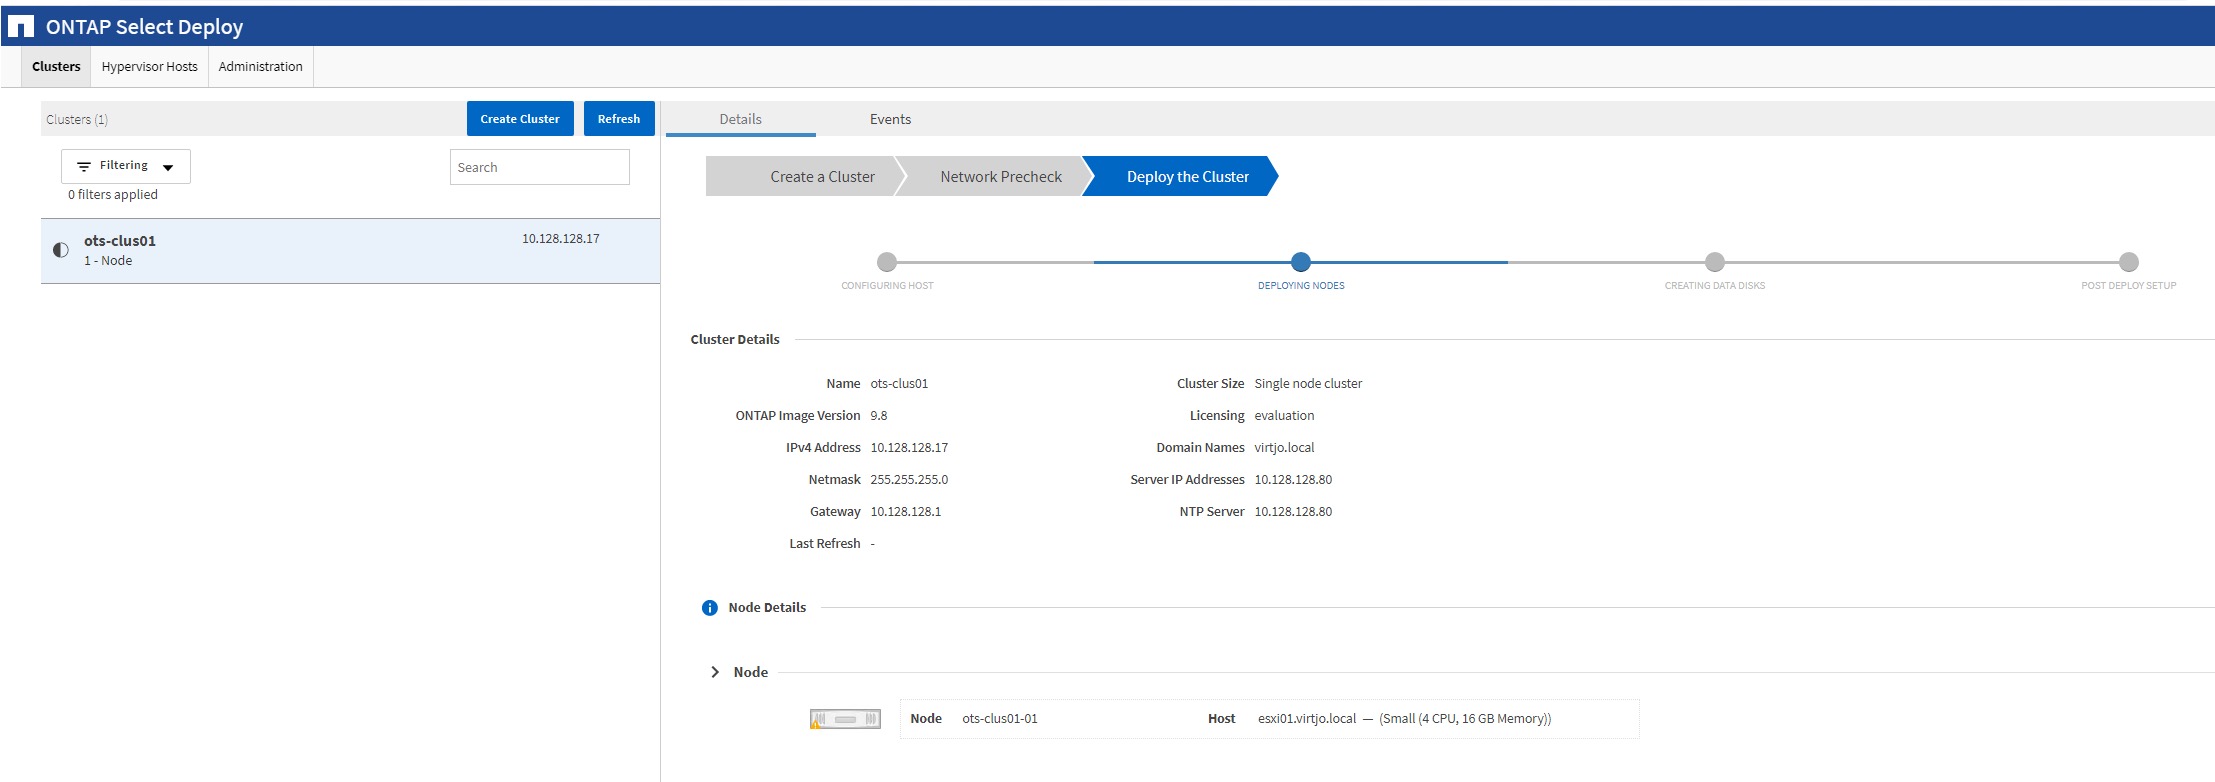This screenshot has width=2215, height=782.
Task: Select the Network Precheck wizard step
Action: (1000, 177)
